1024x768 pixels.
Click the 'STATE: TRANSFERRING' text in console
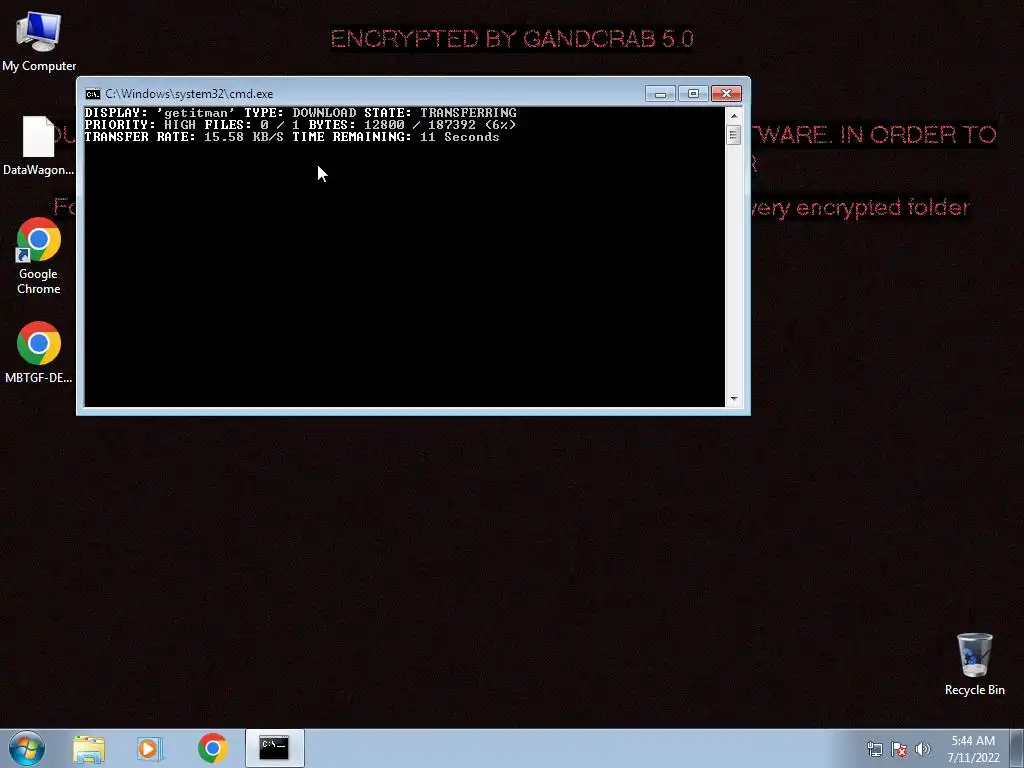click(440, 113)
